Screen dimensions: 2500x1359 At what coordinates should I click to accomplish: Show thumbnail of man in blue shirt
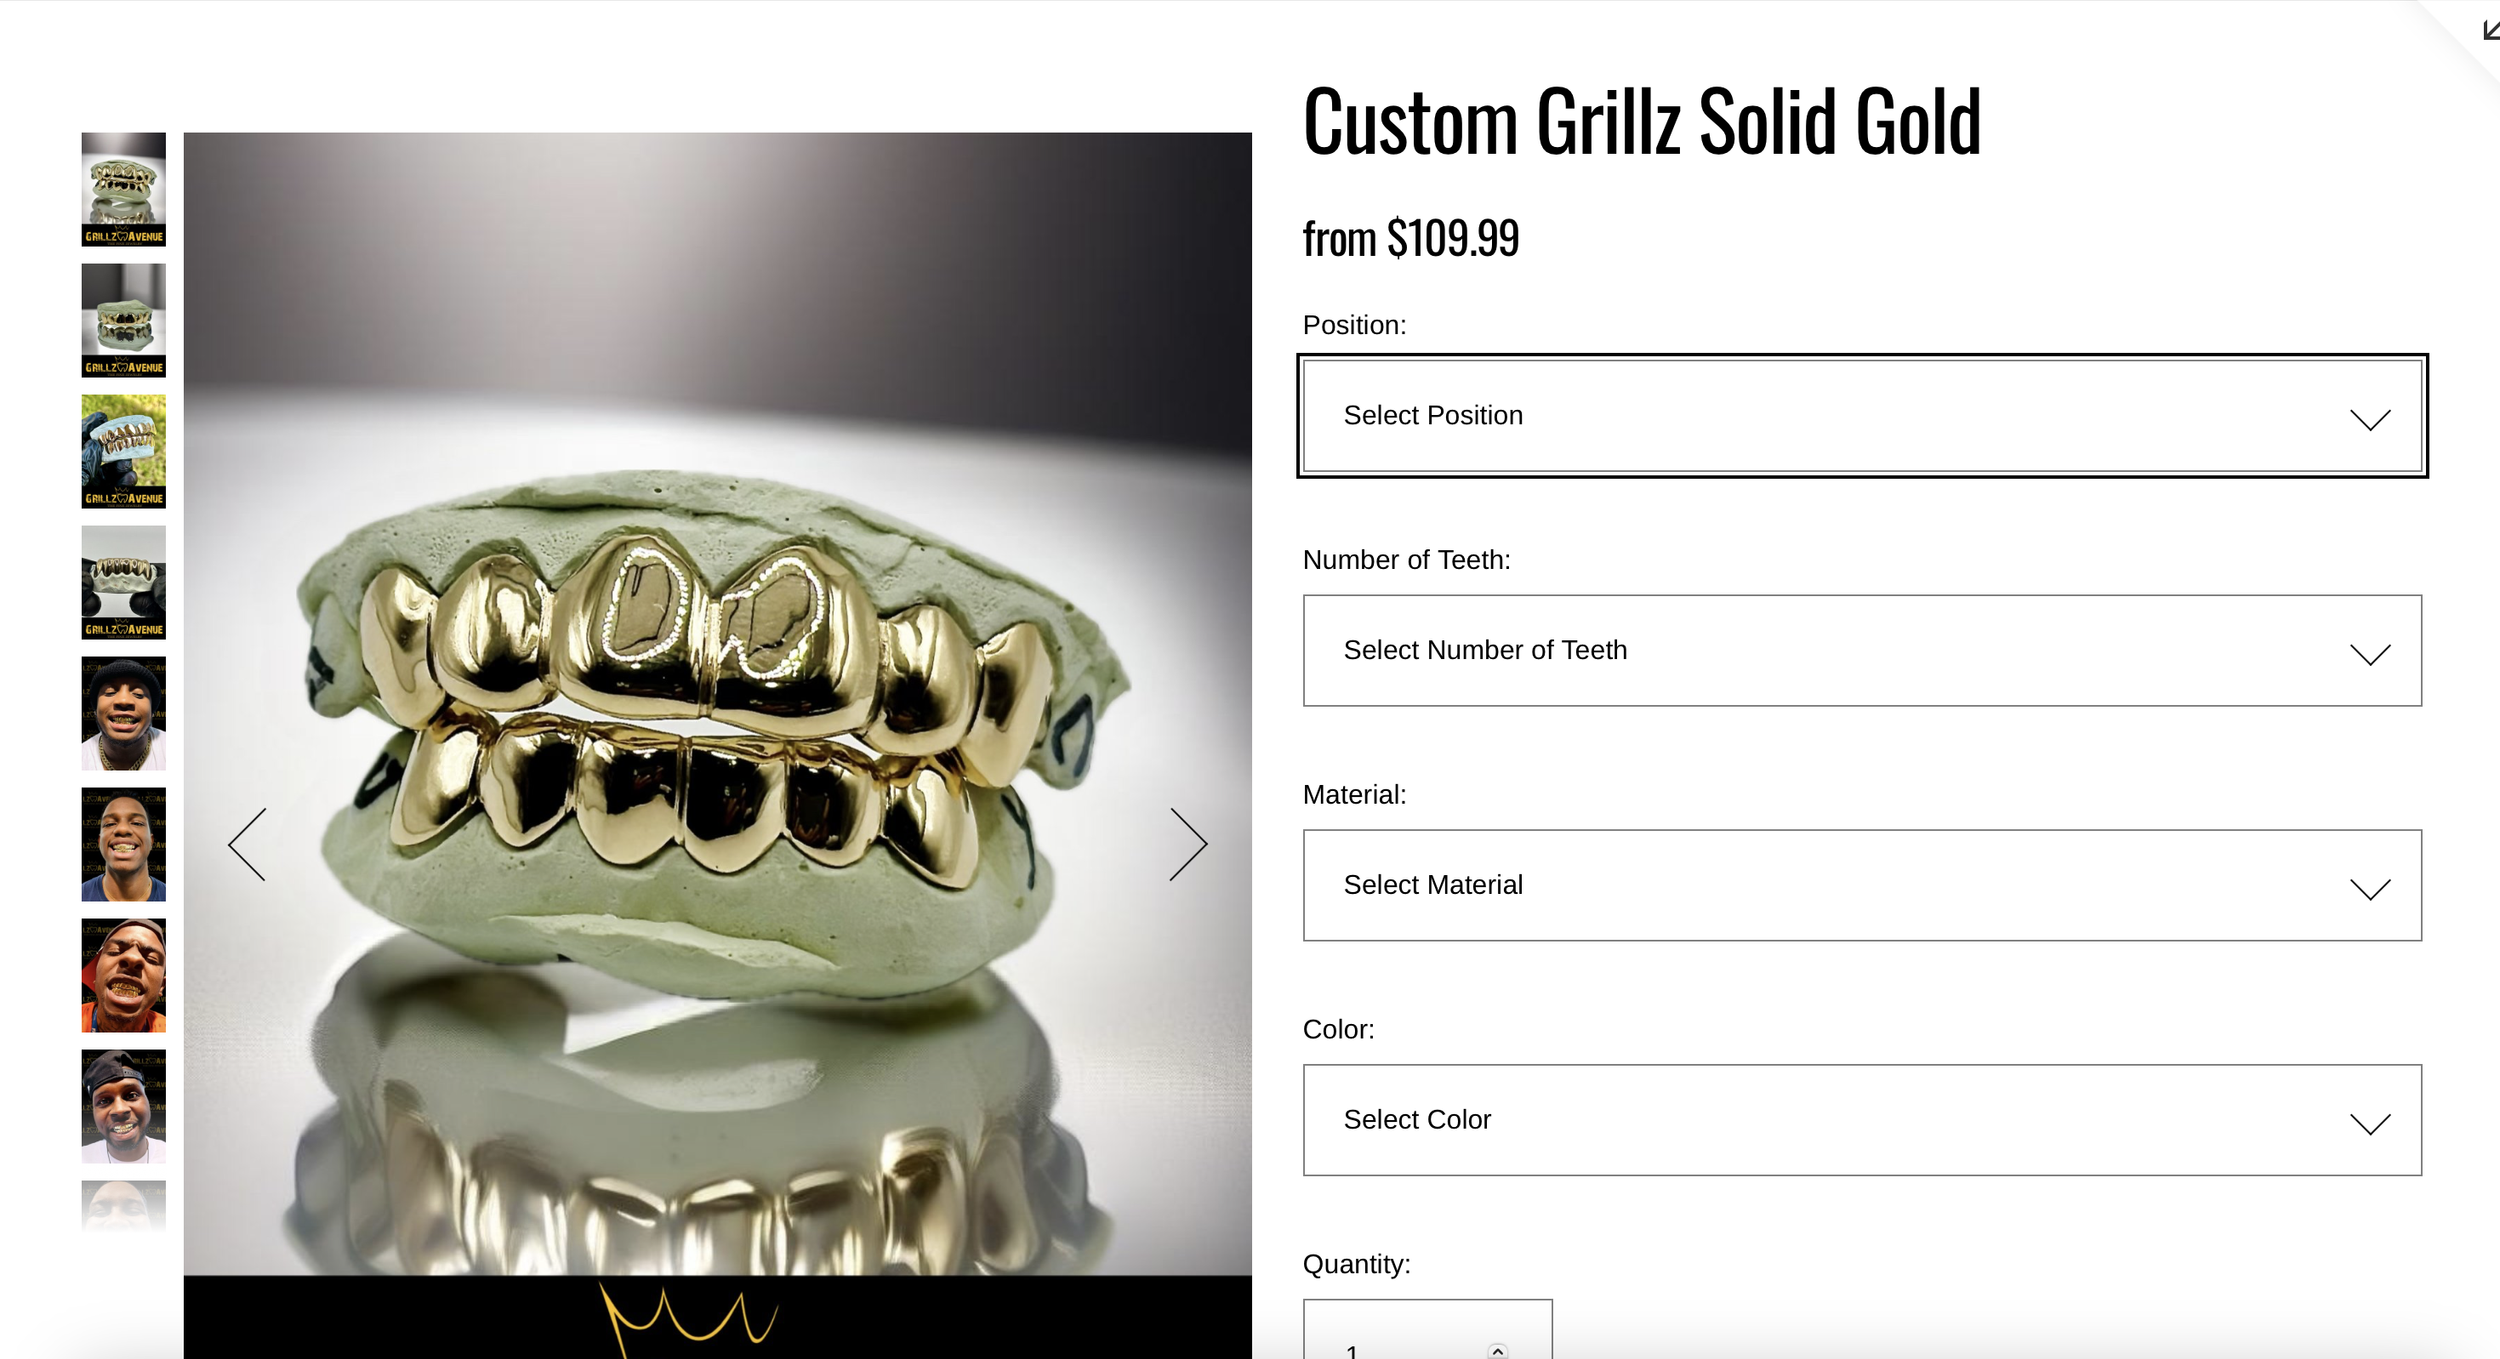pyautogui.click(x=124, y=845)
